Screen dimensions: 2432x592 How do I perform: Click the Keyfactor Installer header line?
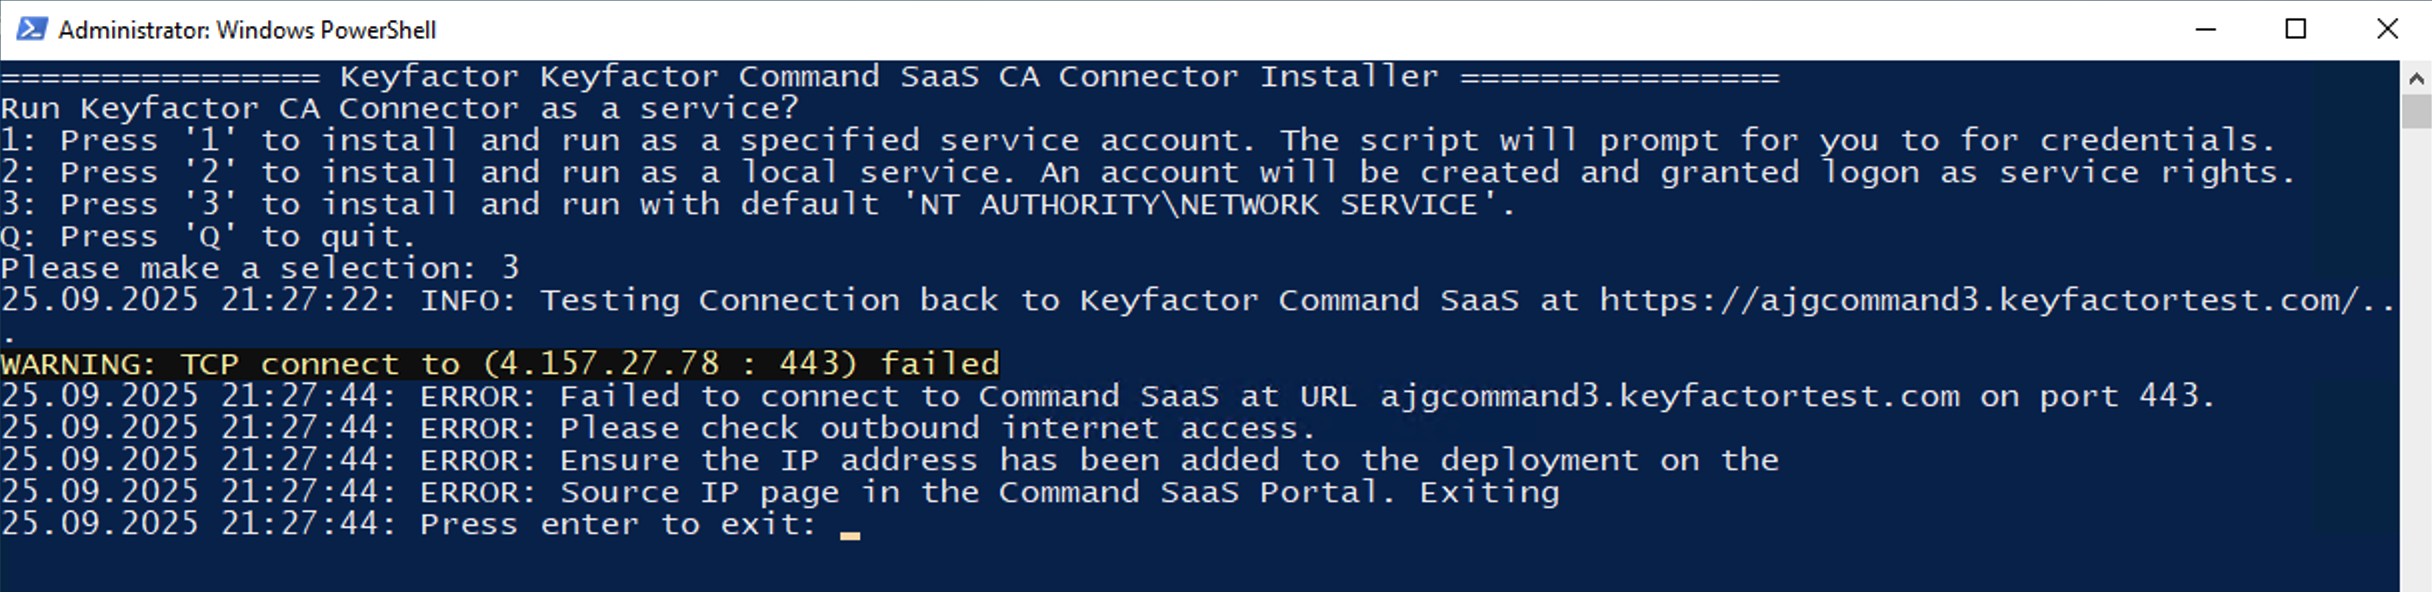(889, 77)
